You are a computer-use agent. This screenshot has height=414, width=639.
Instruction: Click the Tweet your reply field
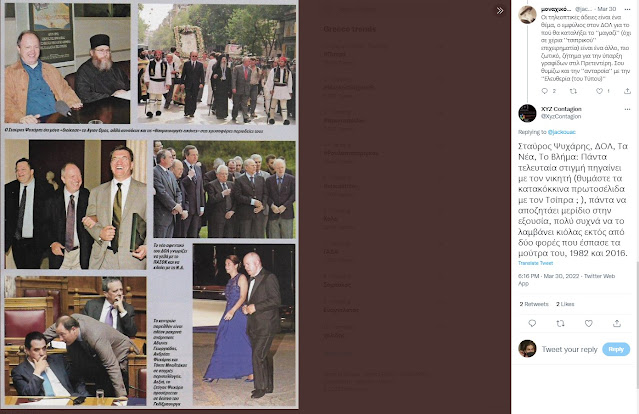pos(569,349)
